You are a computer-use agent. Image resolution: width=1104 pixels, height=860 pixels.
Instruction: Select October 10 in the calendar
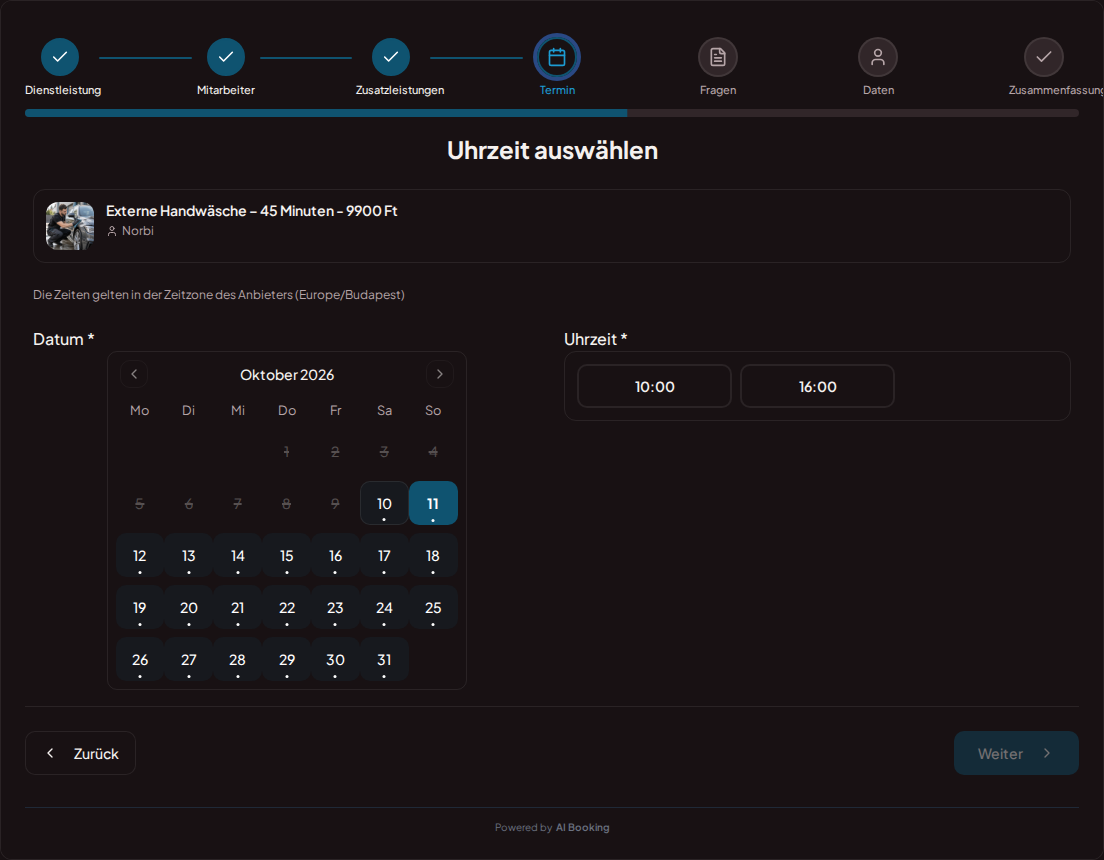[x=384, y=504]
